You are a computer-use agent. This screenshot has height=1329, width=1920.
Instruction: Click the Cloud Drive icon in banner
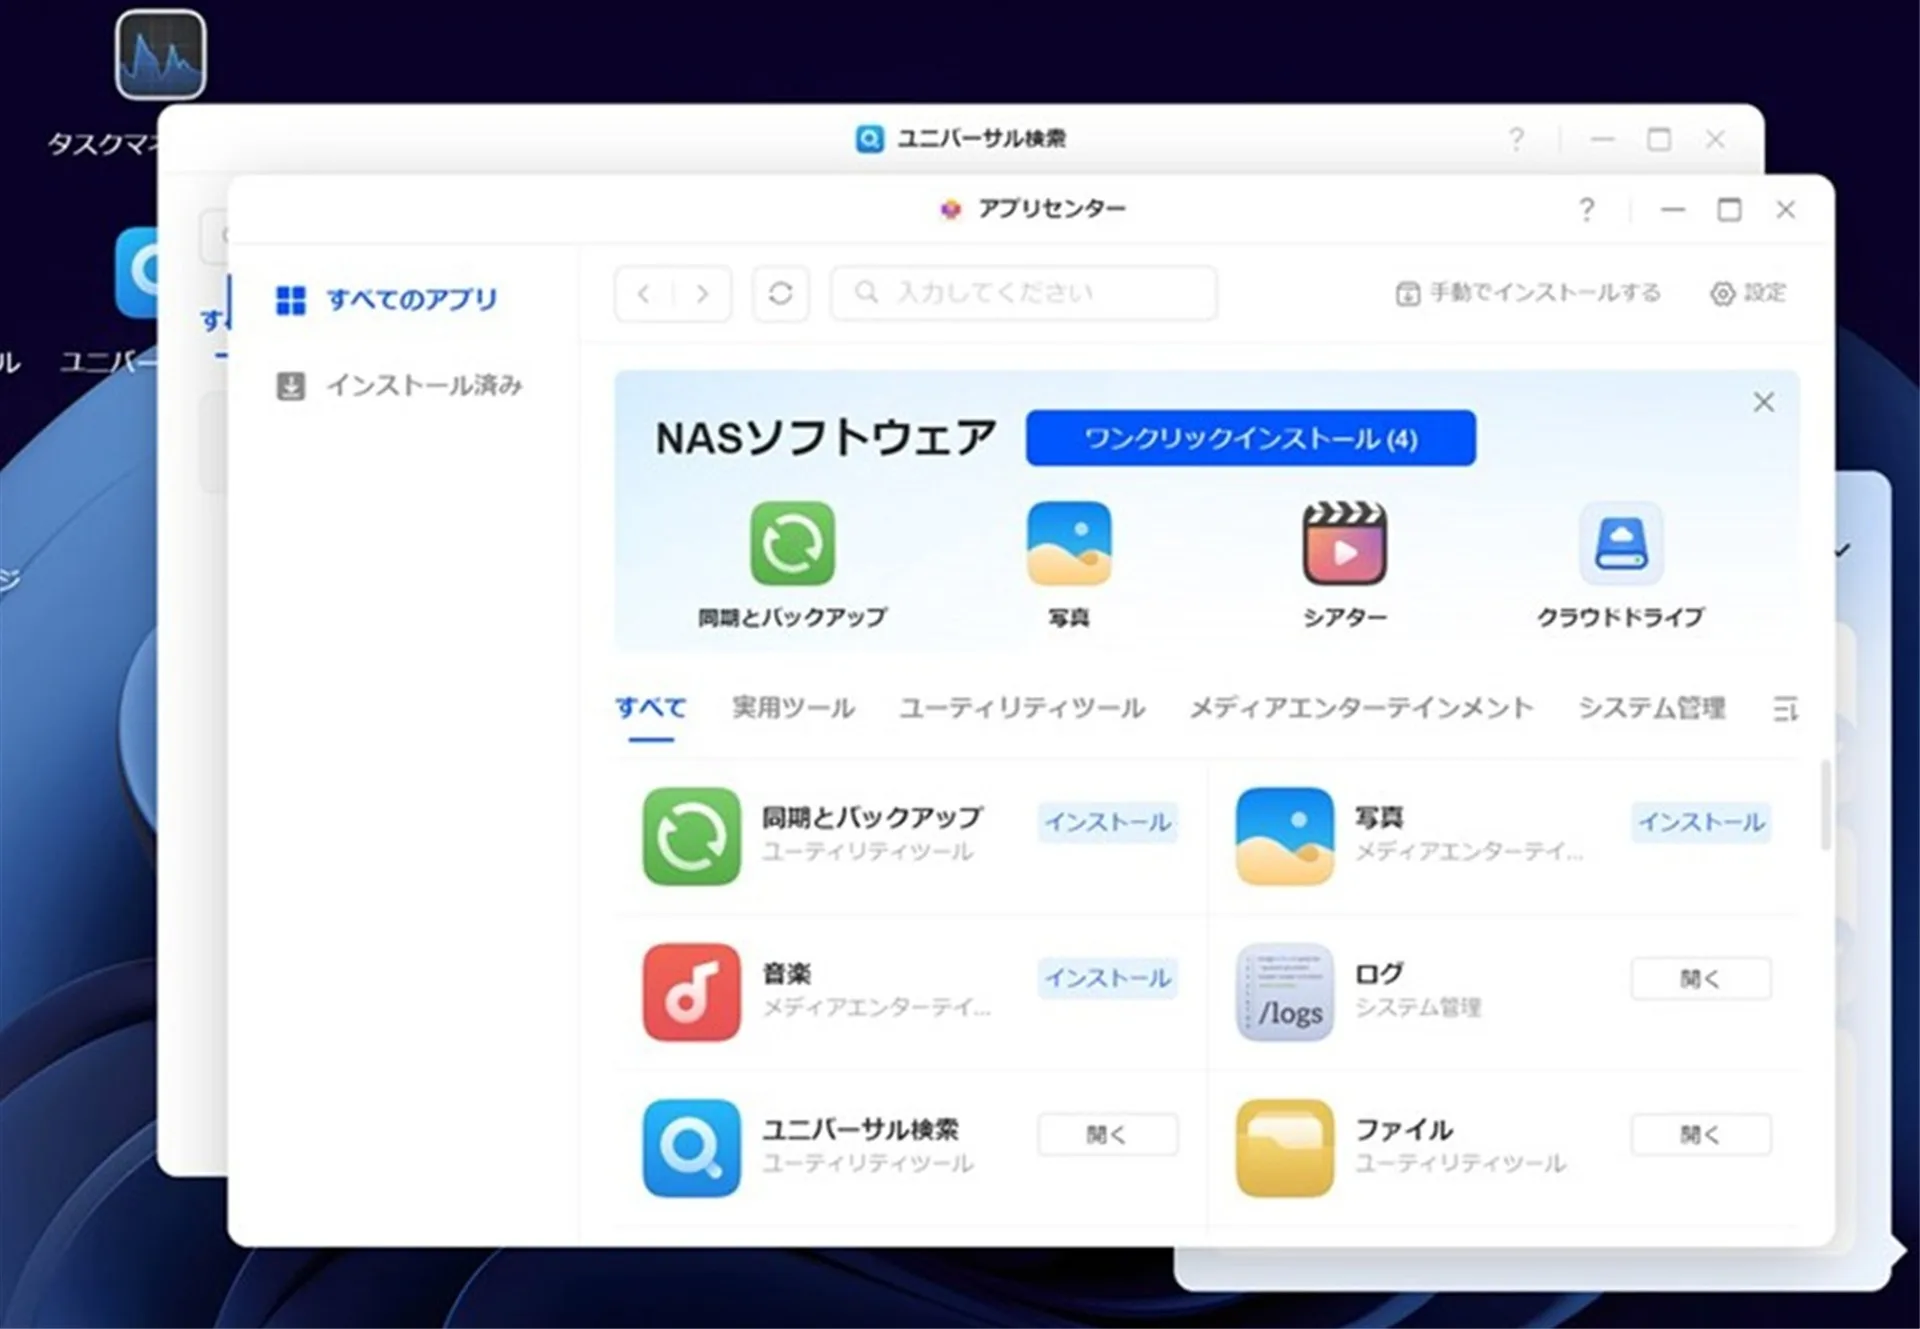(x=1620, y=543)
